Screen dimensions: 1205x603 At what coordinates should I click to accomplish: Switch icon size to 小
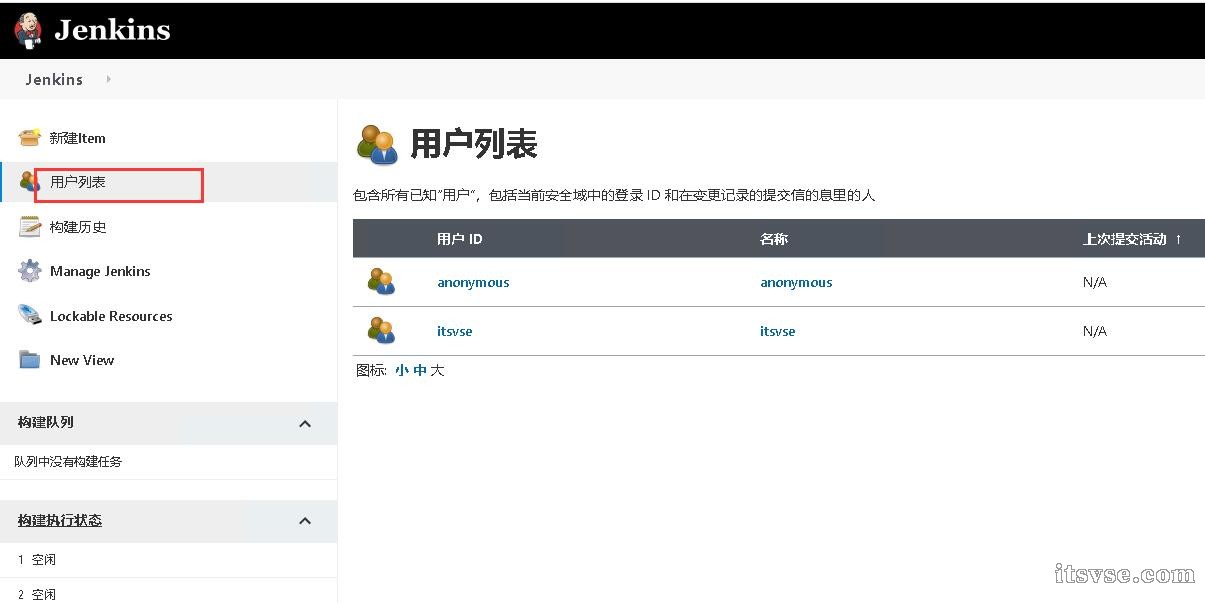pyautogui.click(x=402, y=370)
